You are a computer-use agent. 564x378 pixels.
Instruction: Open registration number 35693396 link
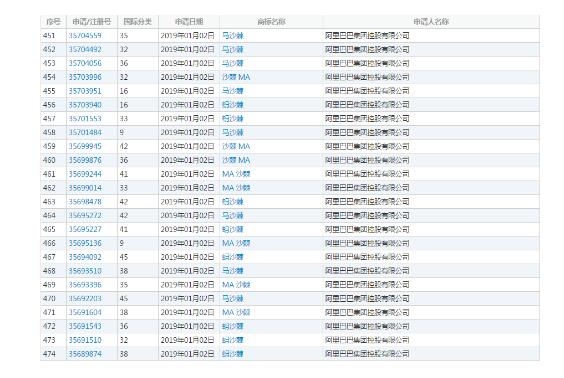[85, 285]
